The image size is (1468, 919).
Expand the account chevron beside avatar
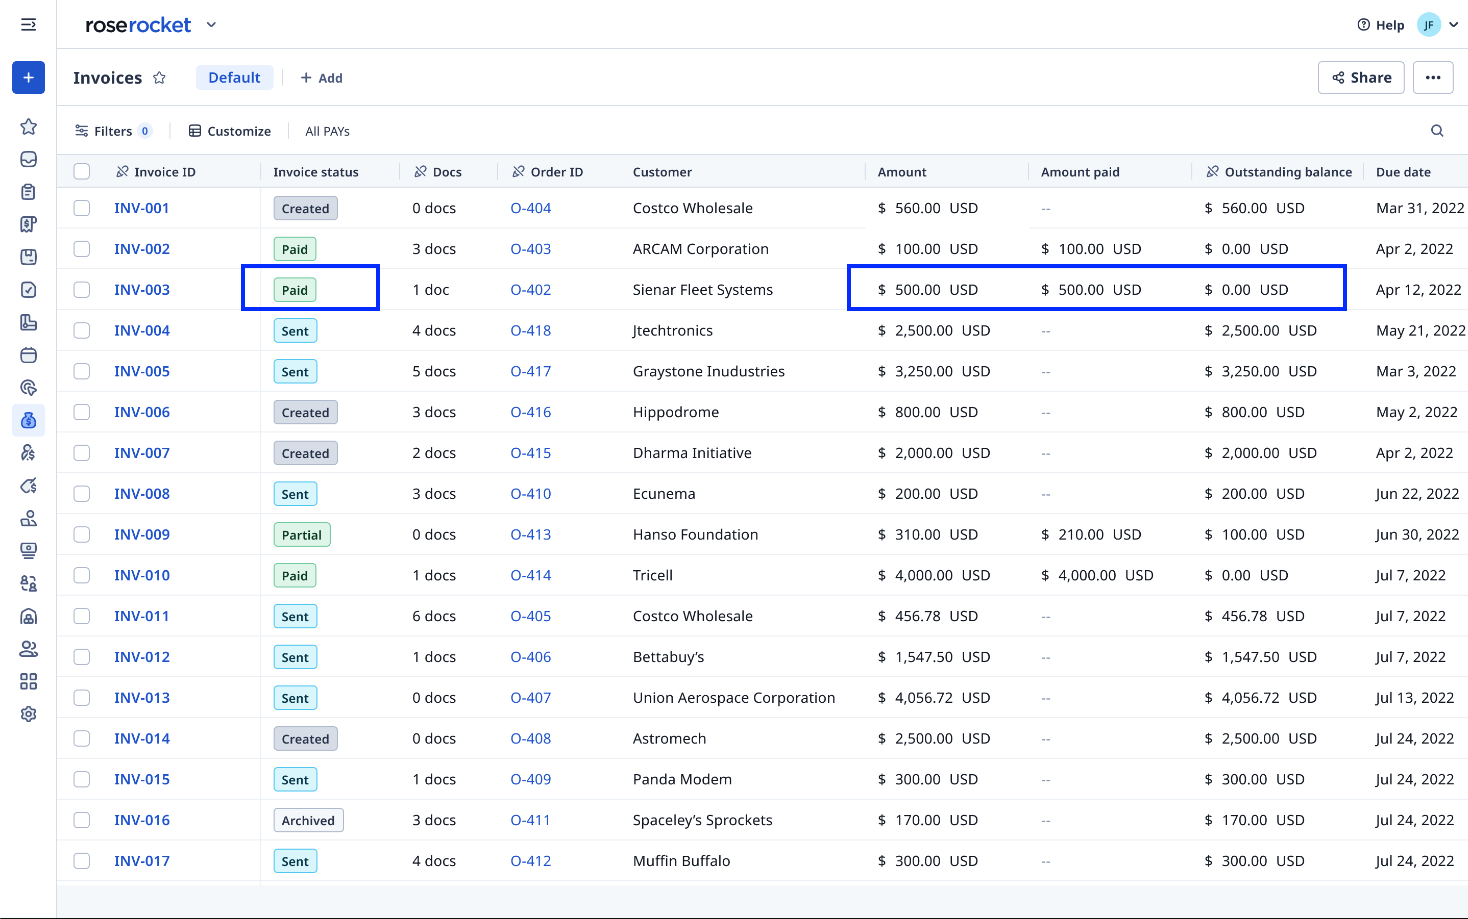coord(1453,25)
